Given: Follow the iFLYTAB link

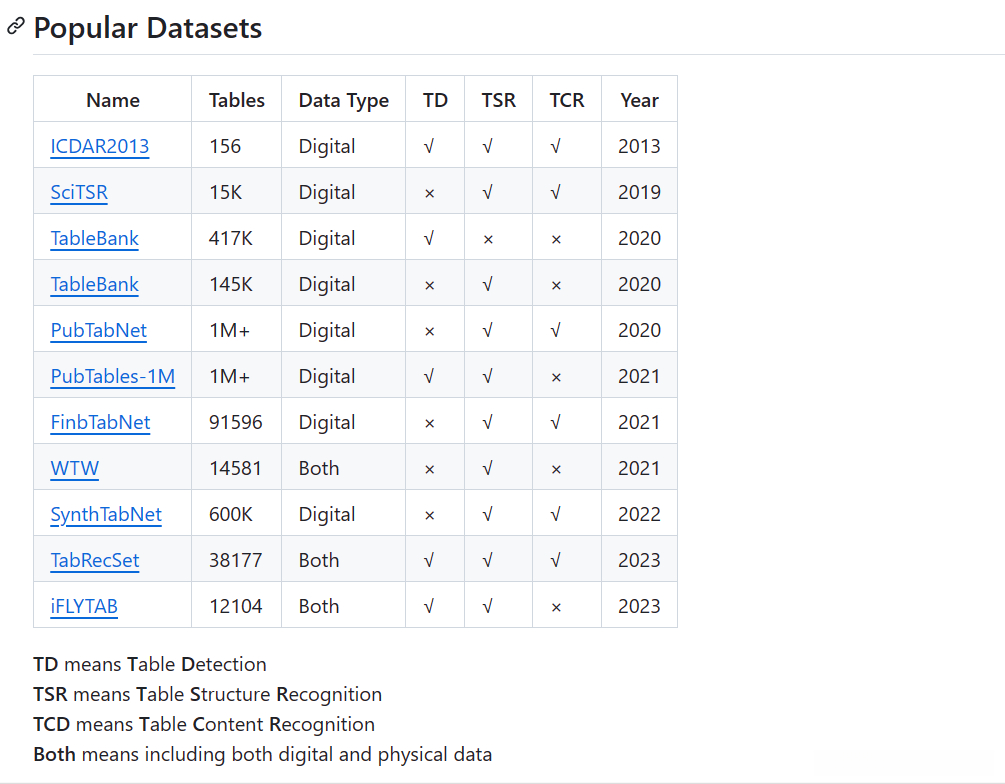Looking at the screenshot, I should click(x=84, y=606).
